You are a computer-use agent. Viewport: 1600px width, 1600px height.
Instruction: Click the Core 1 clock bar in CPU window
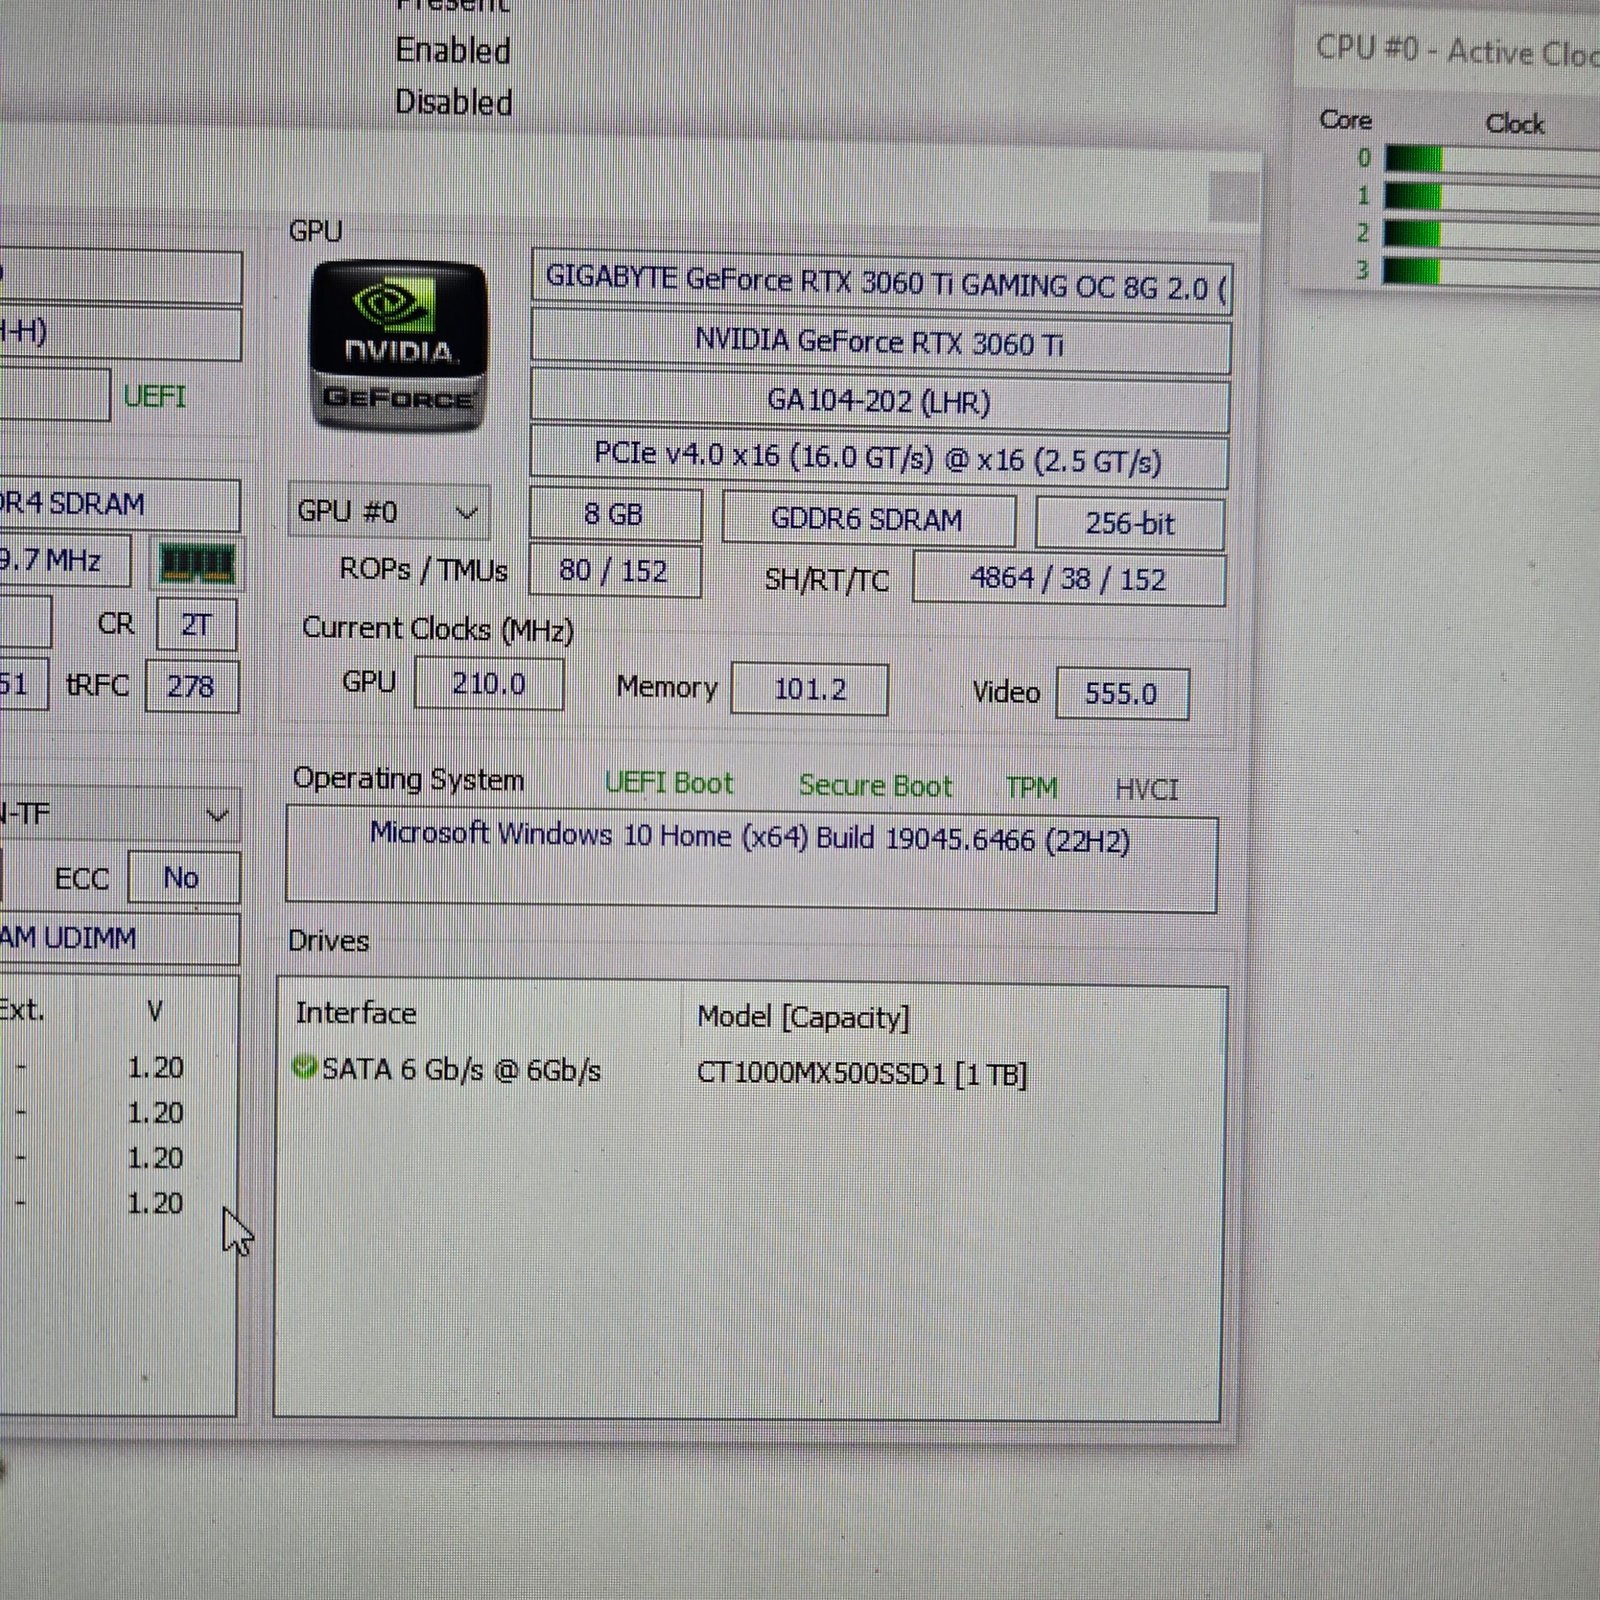1492,196
